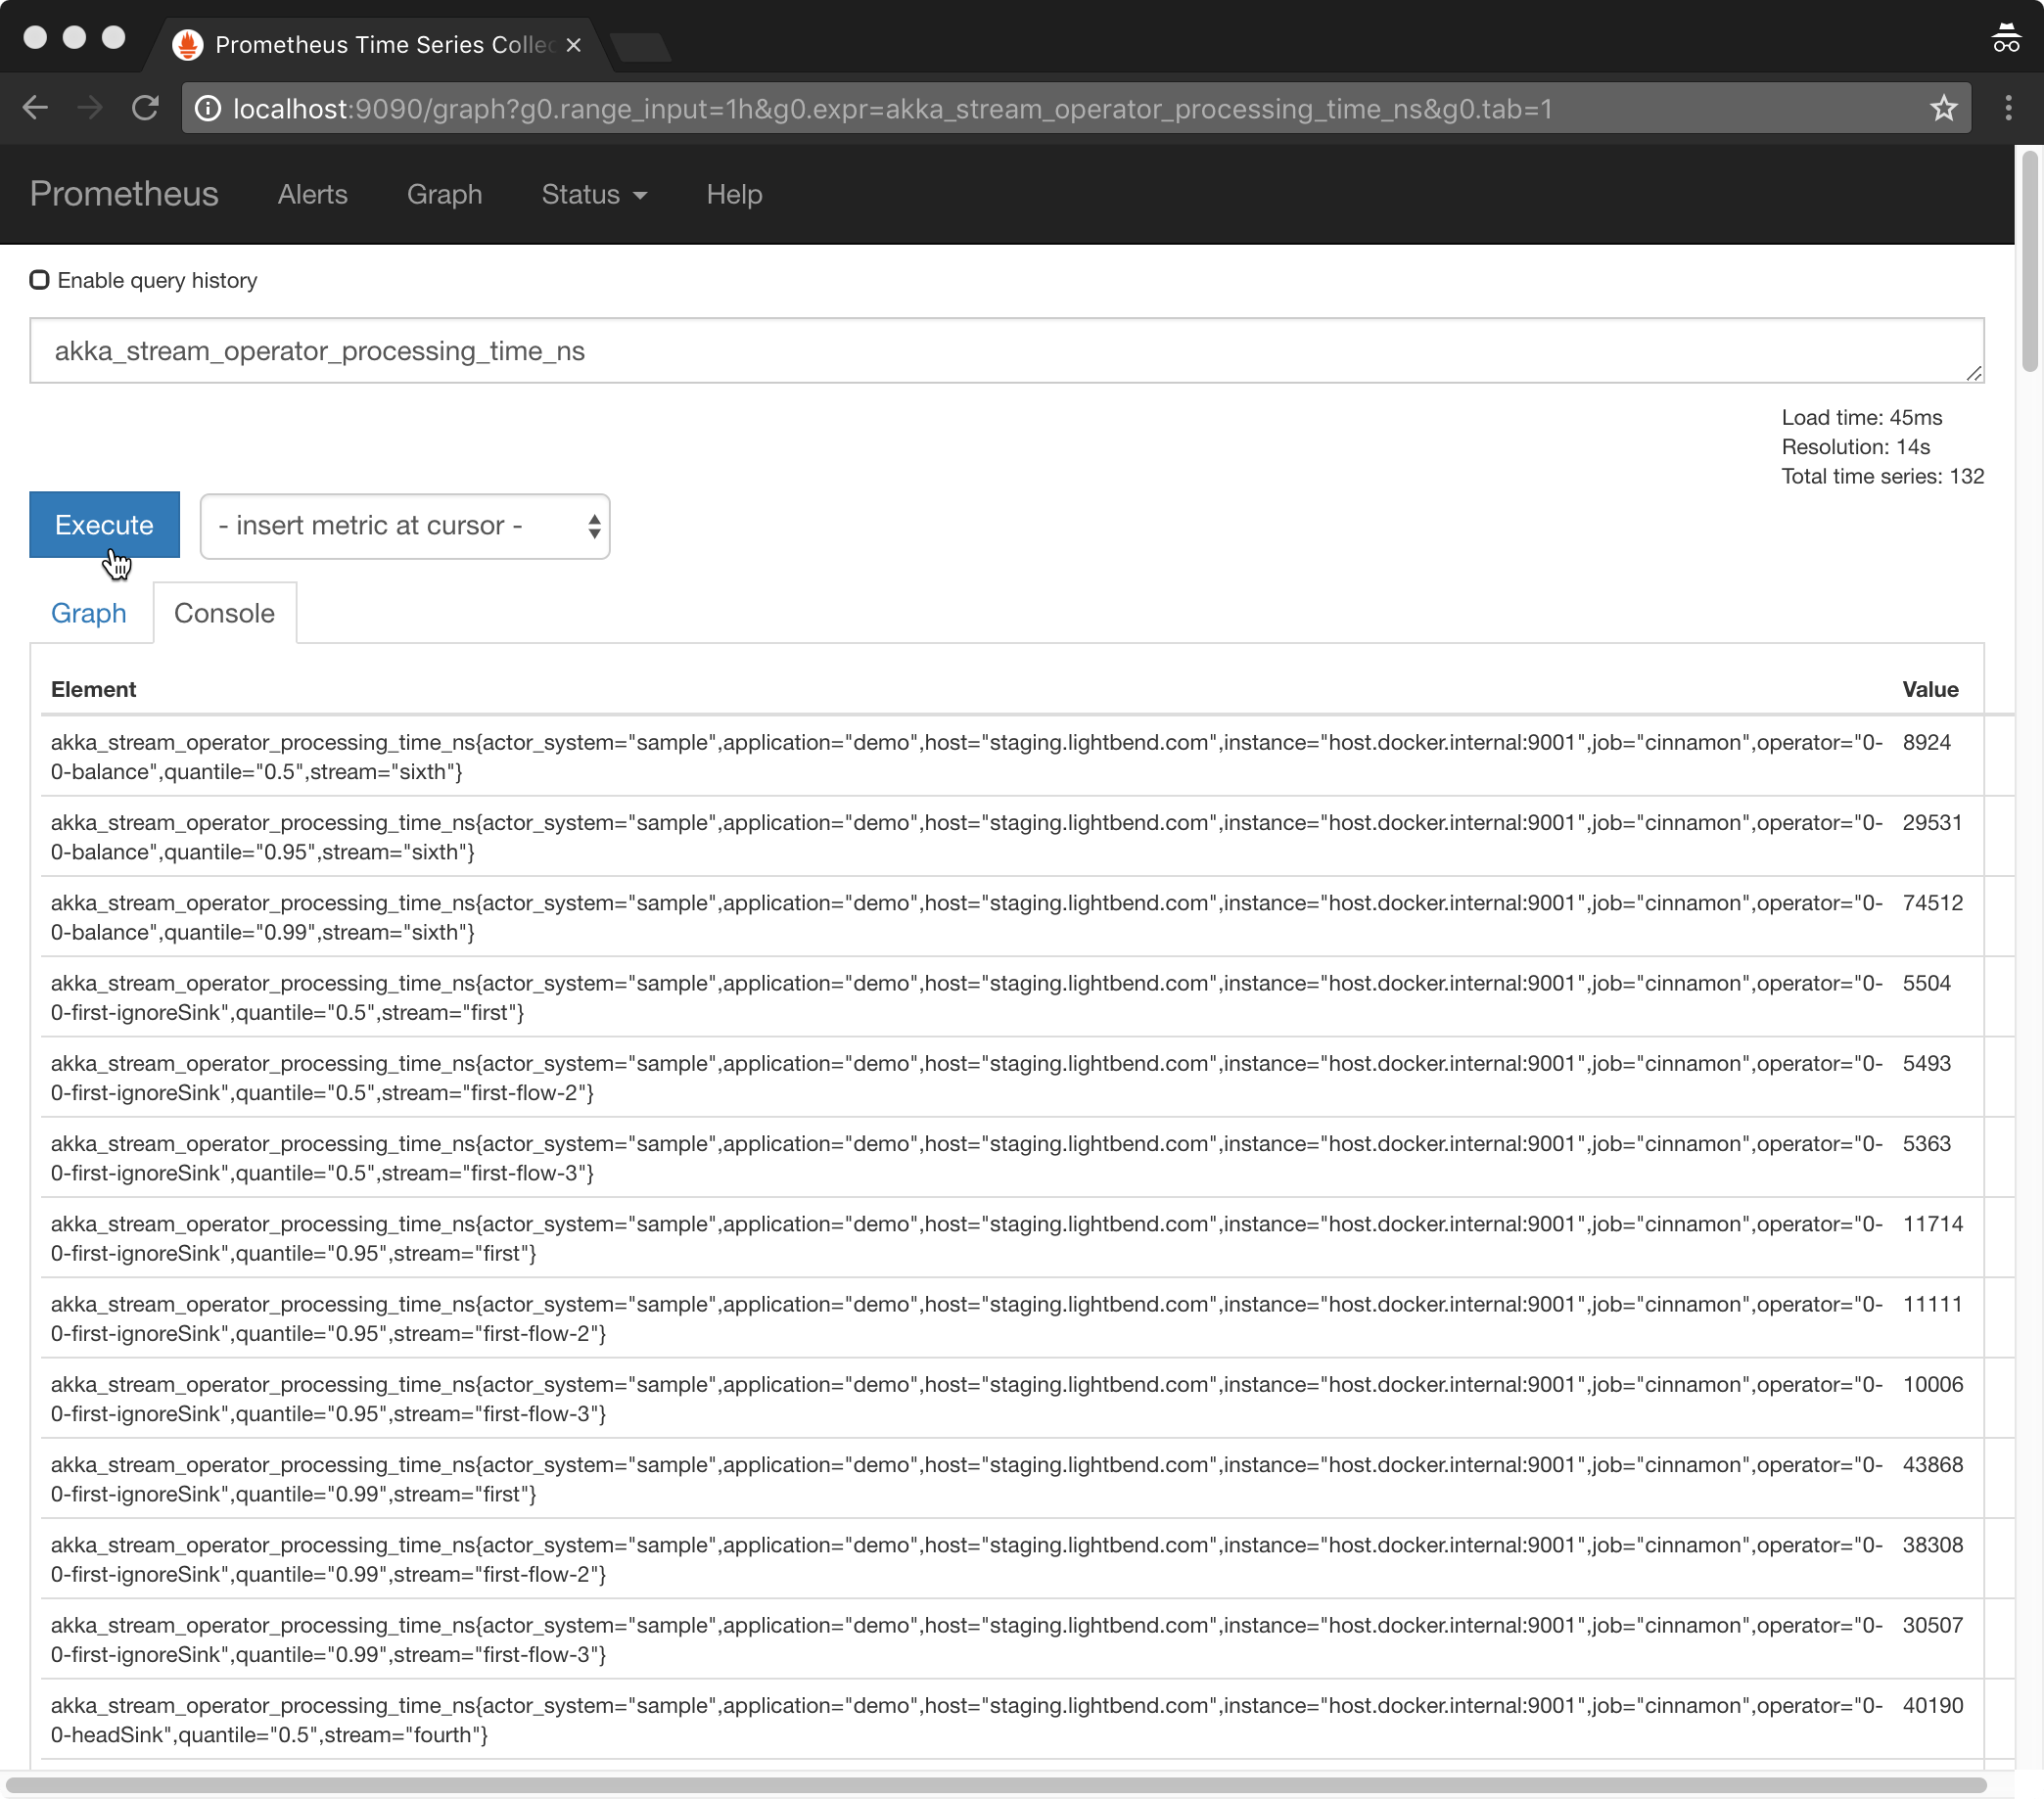The image size is (2044, 1799).
Task: Click the site info icon in address bar
Action: point(207,108)
